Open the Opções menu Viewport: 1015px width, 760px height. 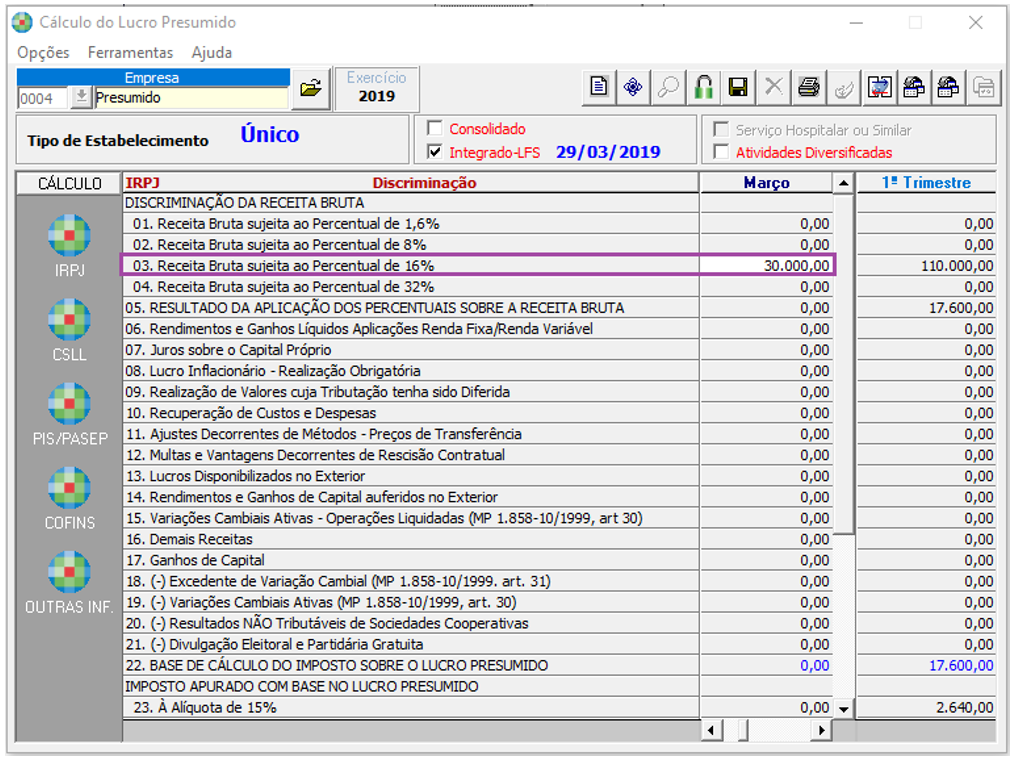[43, 52]
